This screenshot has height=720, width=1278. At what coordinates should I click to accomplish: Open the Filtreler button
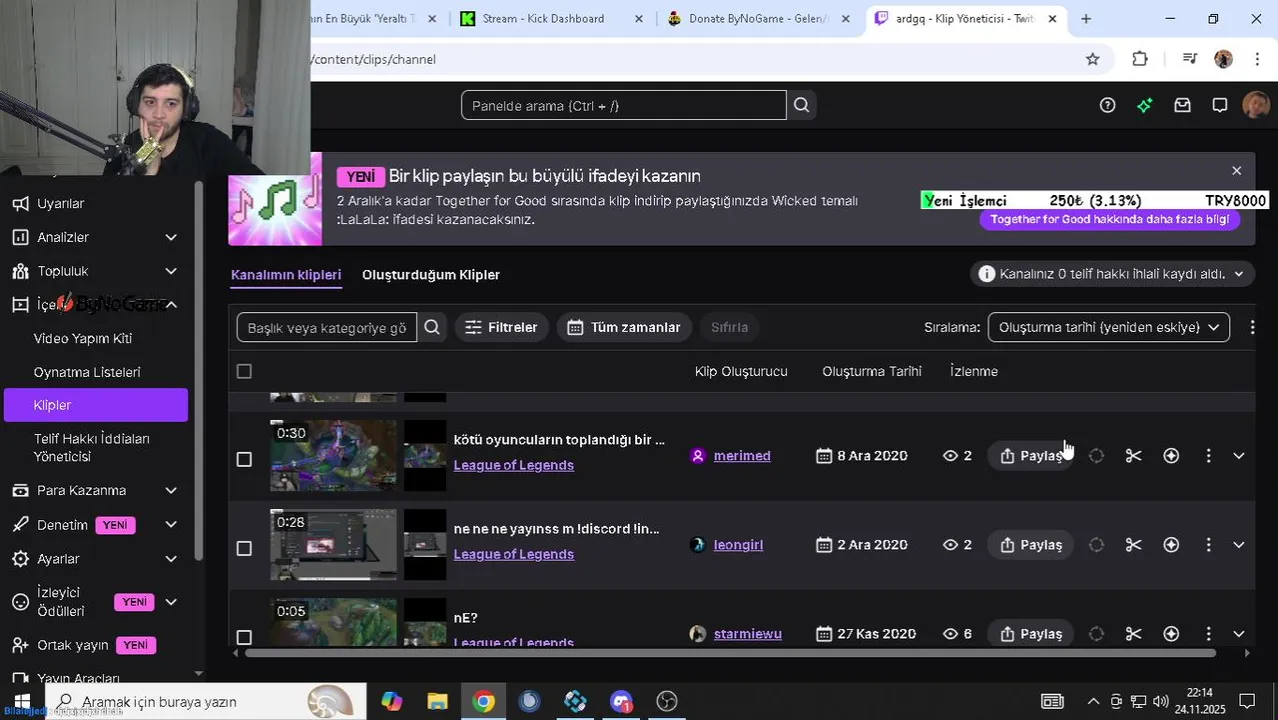click(x=501, y=327)
